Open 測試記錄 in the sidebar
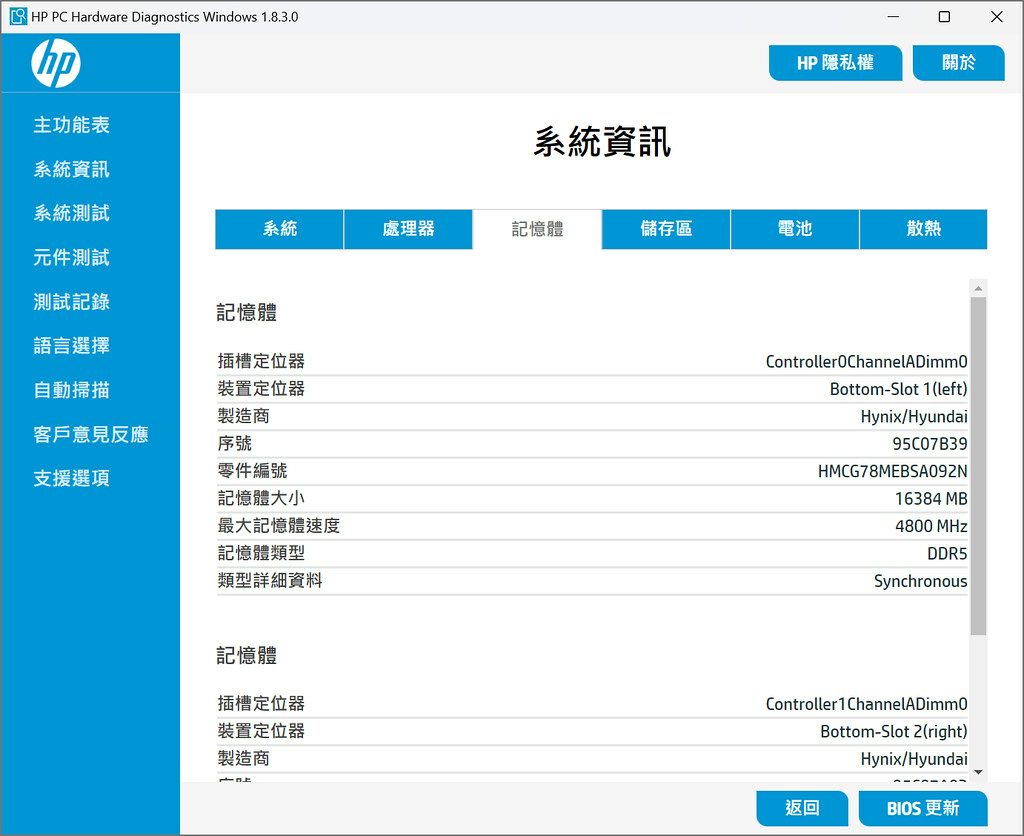The height and width of the screenshot is (836, 1024). click(72, 302)
